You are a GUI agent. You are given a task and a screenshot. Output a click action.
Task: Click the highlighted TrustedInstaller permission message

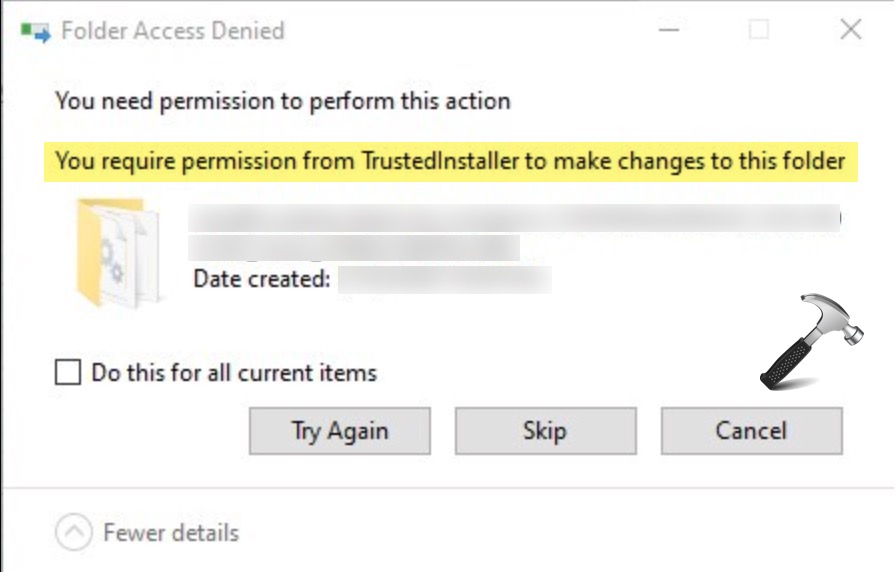point(450,161)
